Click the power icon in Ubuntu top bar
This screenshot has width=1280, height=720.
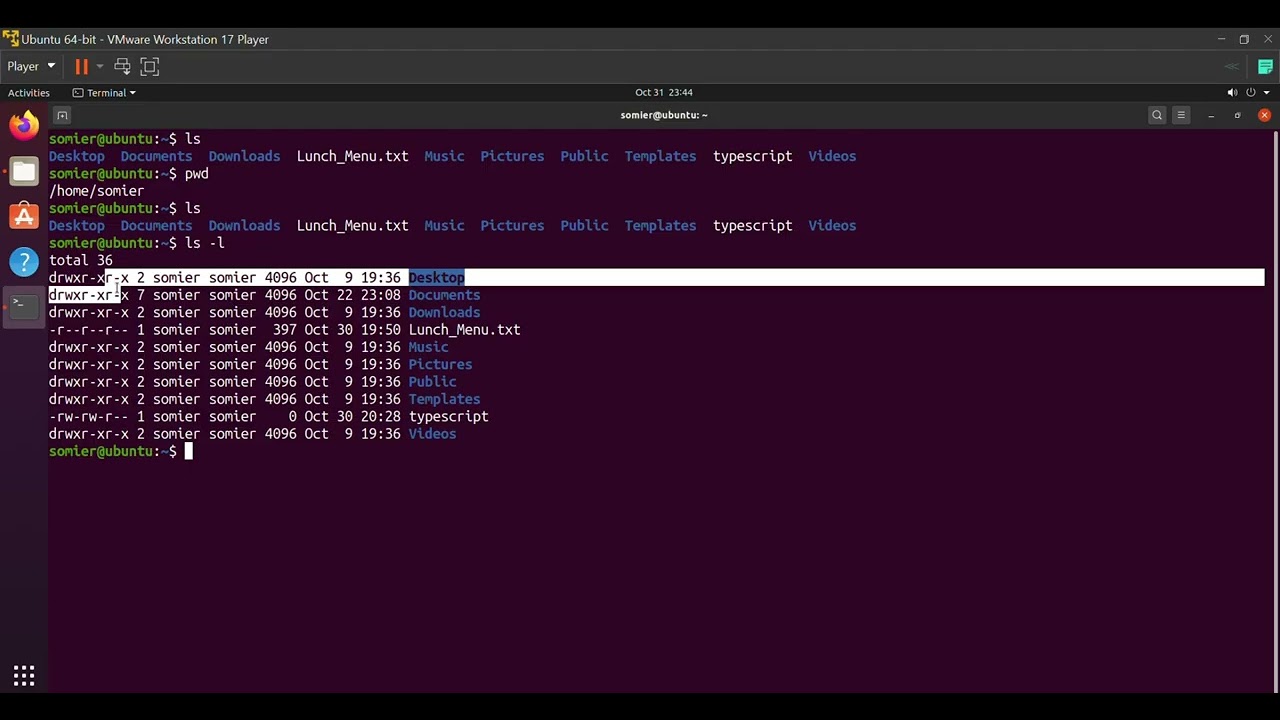pyautogui.click(x=1250, y=92)
